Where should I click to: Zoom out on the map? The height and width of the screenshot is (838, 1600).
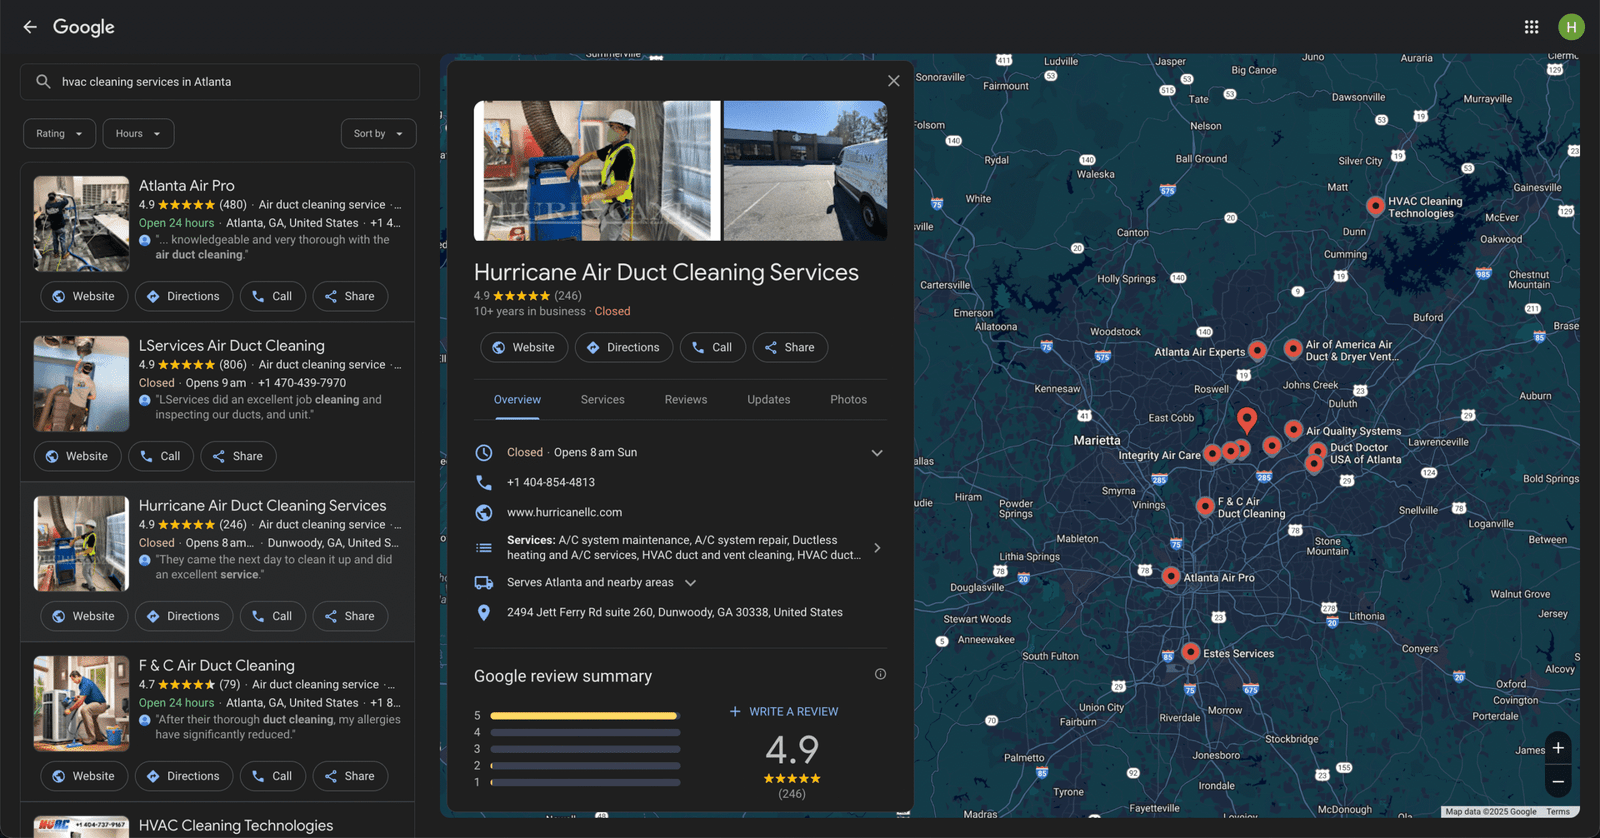[1558, 781]
